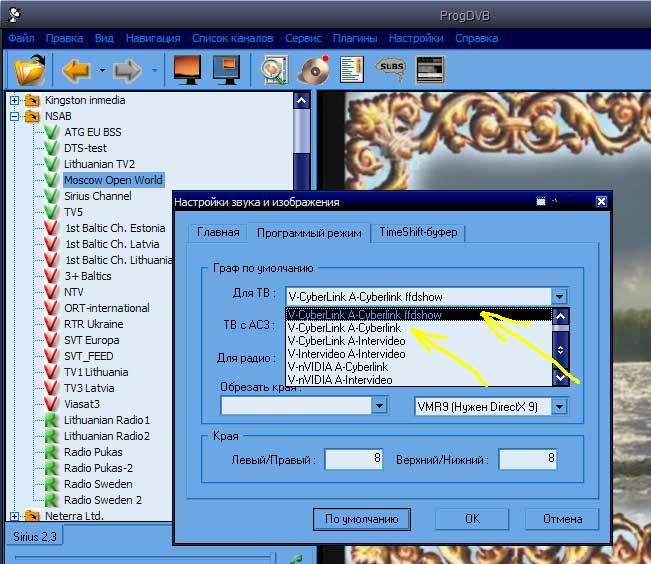This screenshot has height=564, width=651.
Task: Select RTR Ukraine channel
Action: pyautogui.click(x=93, y=324)
